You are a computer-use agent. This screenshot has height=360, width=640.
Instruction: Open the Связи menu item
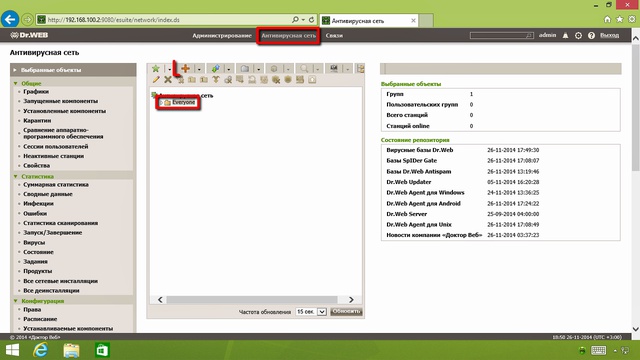click(334, 36)
